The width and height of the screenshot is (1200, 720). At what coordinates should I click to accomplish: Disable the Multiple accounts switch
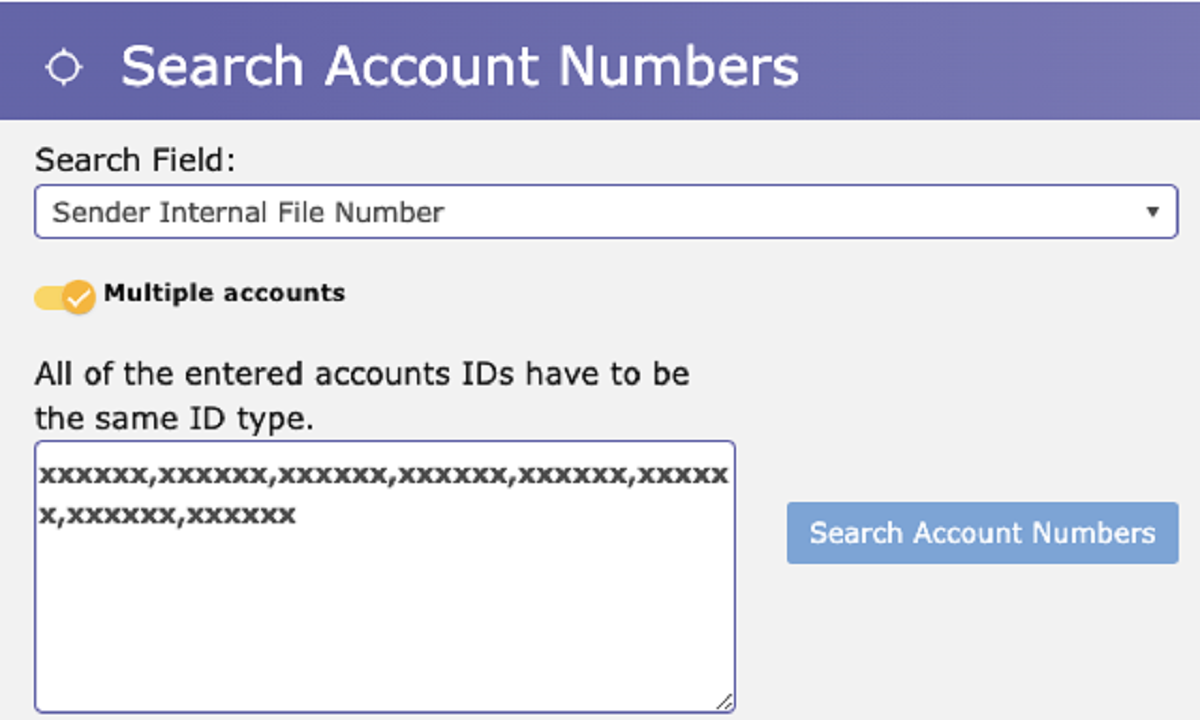(x=65, y=297)
